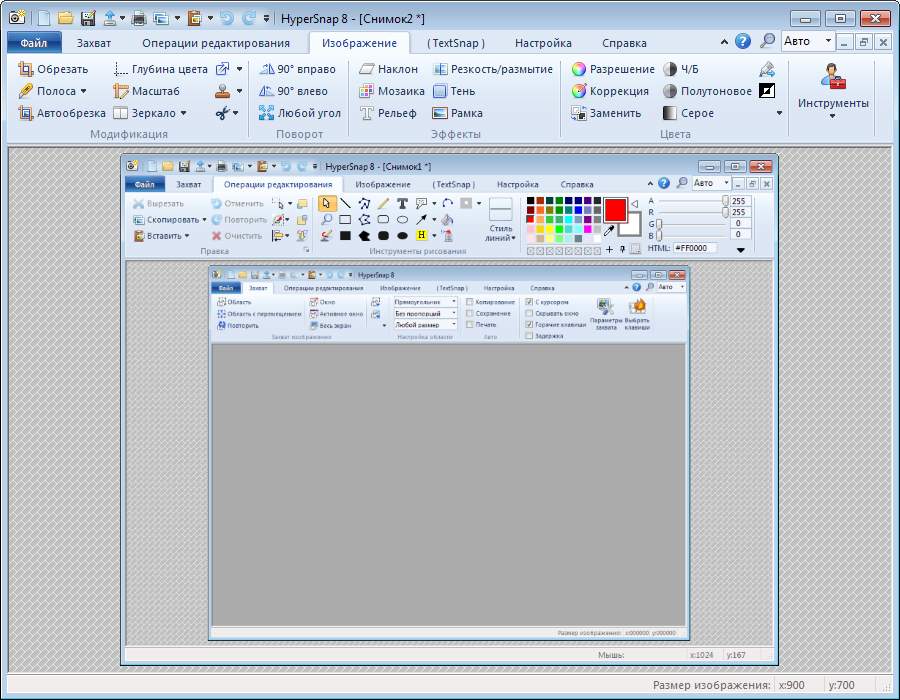Open the Авто combo box in main ribbon
900x700 pixels.
[x=808, y=42]
